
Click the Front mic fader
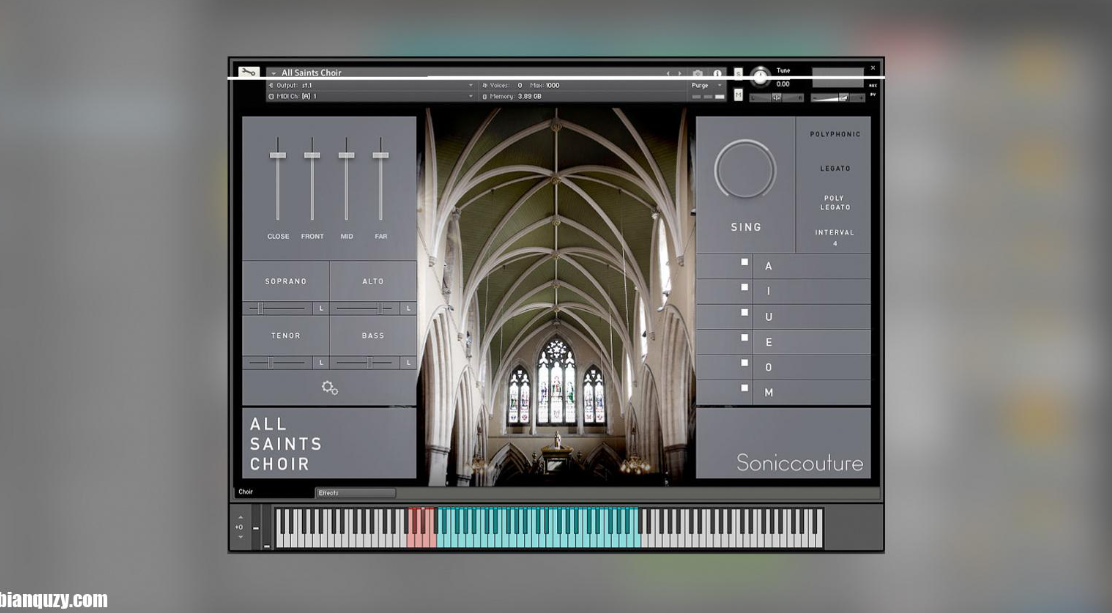pyautogui.click(x=312, y=155)
